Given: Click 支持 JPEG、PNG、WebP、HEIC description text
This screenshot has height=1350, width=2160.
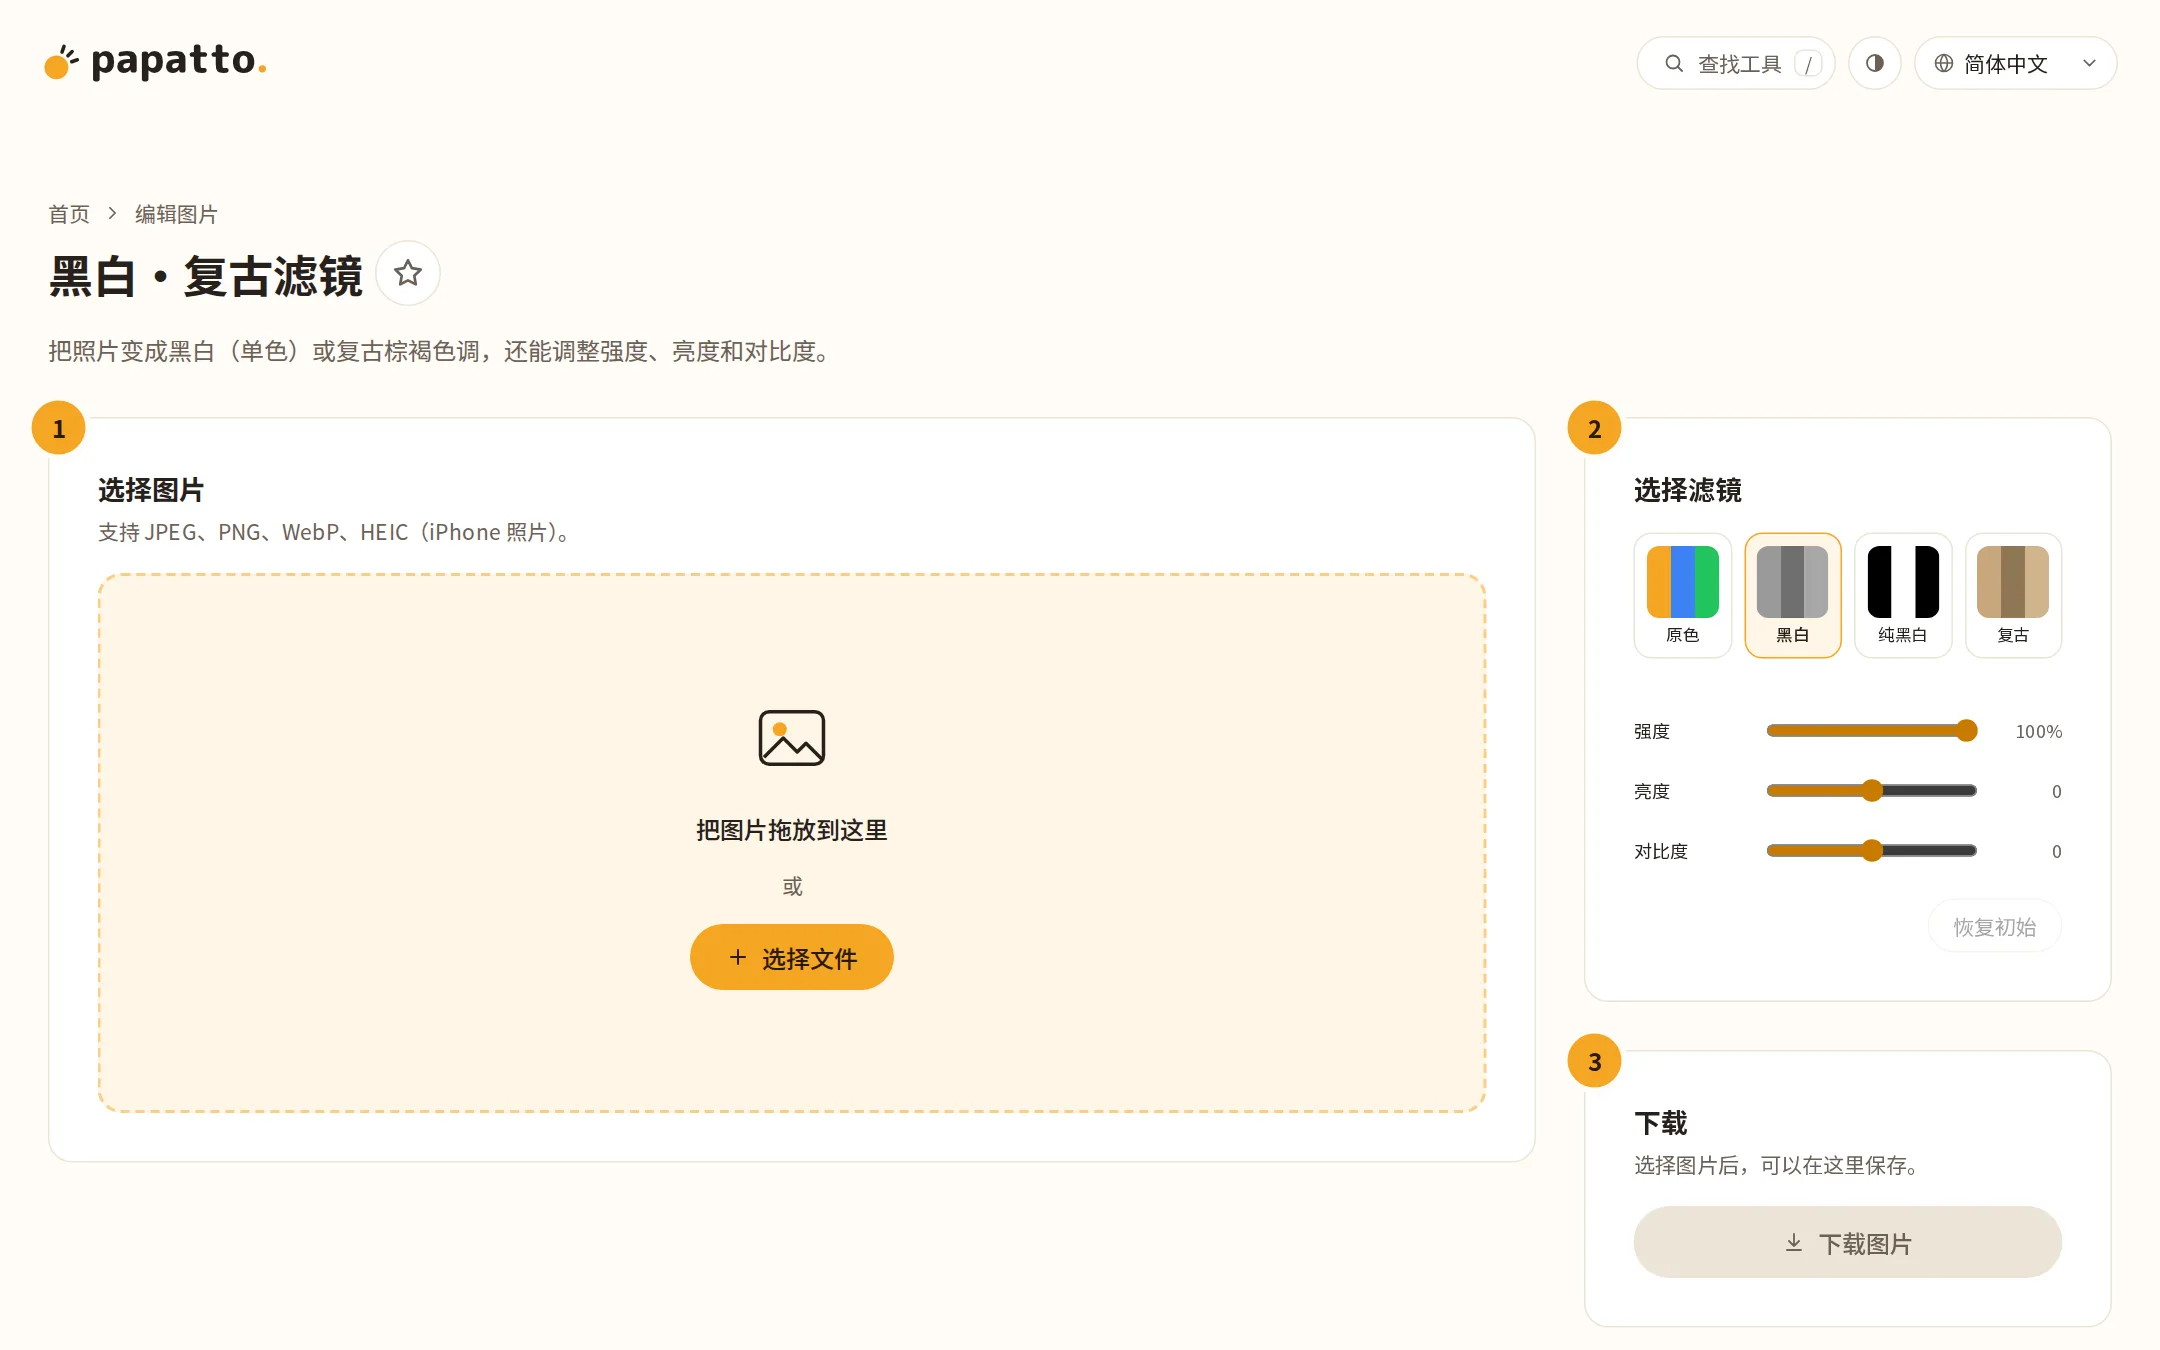Looking at the screenshot, I should tap(335, 532).
